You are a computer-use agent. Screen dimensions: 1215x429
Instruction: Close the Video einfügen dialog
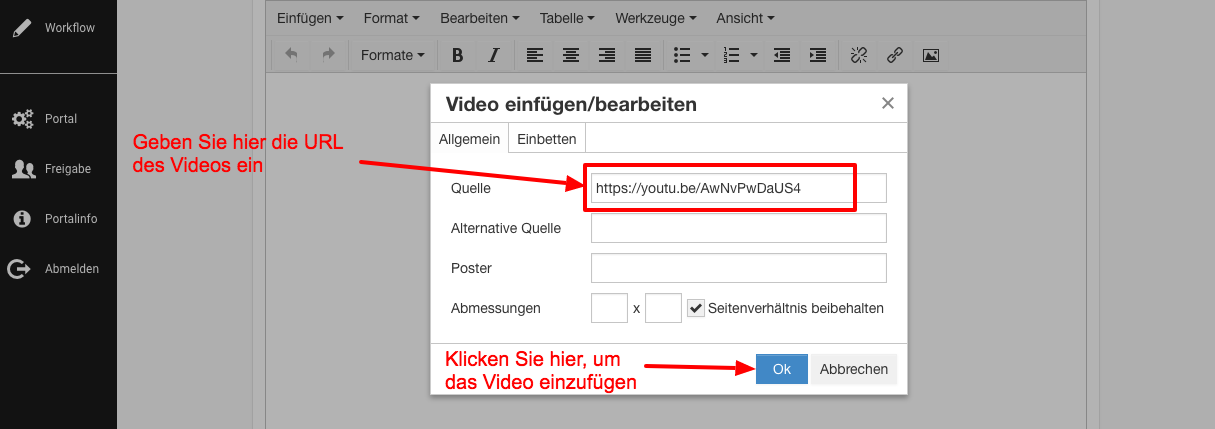(x=887, y=103)
